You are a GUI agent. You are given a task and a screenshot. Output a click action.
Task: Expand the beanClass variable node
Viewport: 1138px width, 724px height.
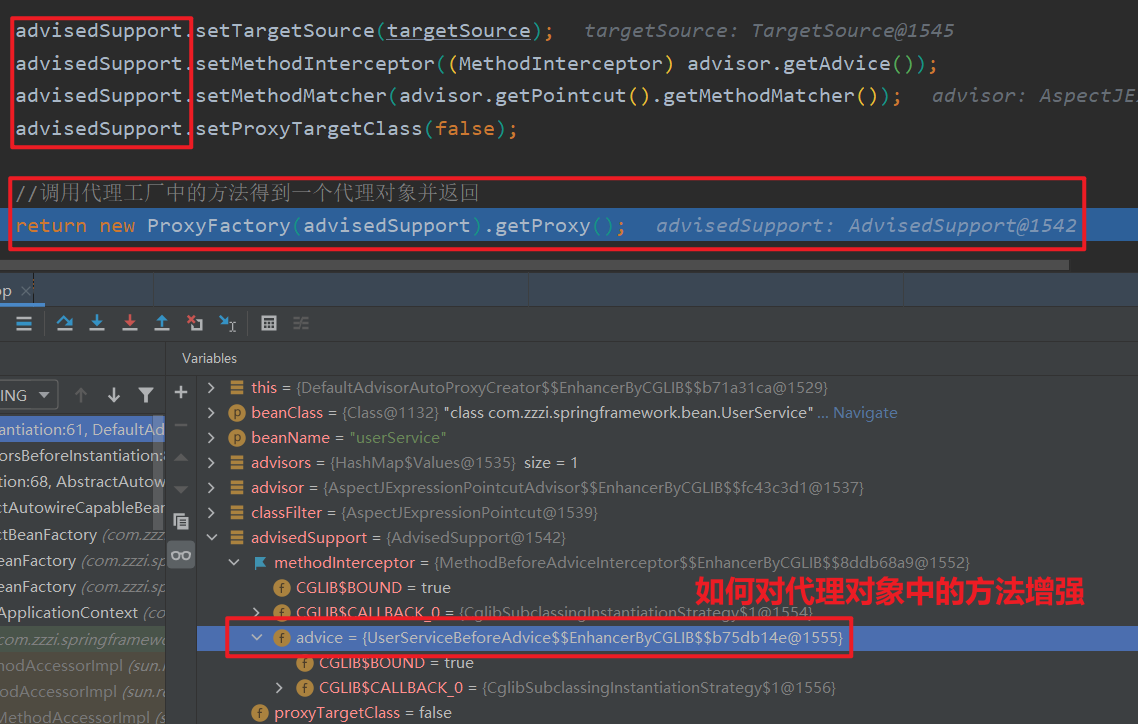[211, 413]
